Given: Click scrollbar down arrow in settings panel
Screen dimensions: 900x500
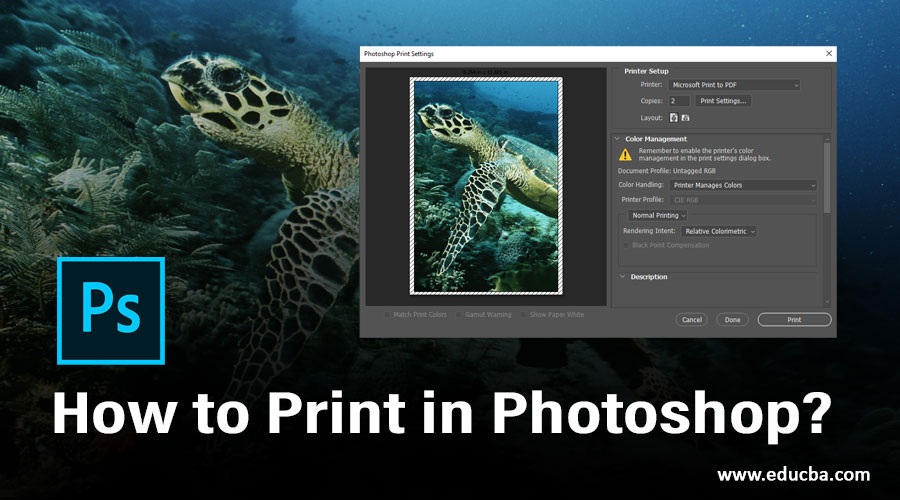Looking at the screenshot, I should [x=827, y=301].
